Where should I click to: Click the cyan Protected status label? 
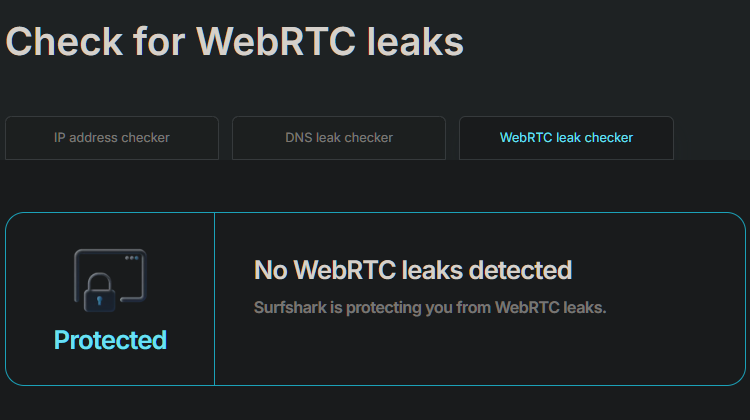pyautogui.click(x=110, y=340)
